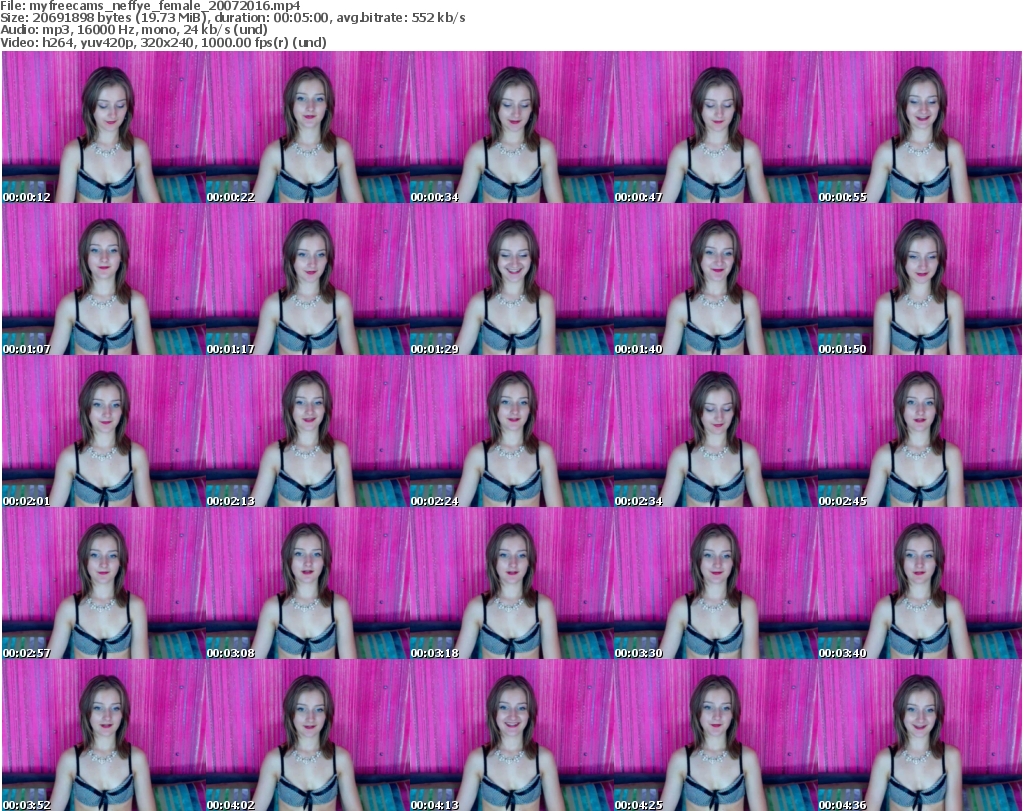Pick the thumbnail stamped 00:03:40

920,584
